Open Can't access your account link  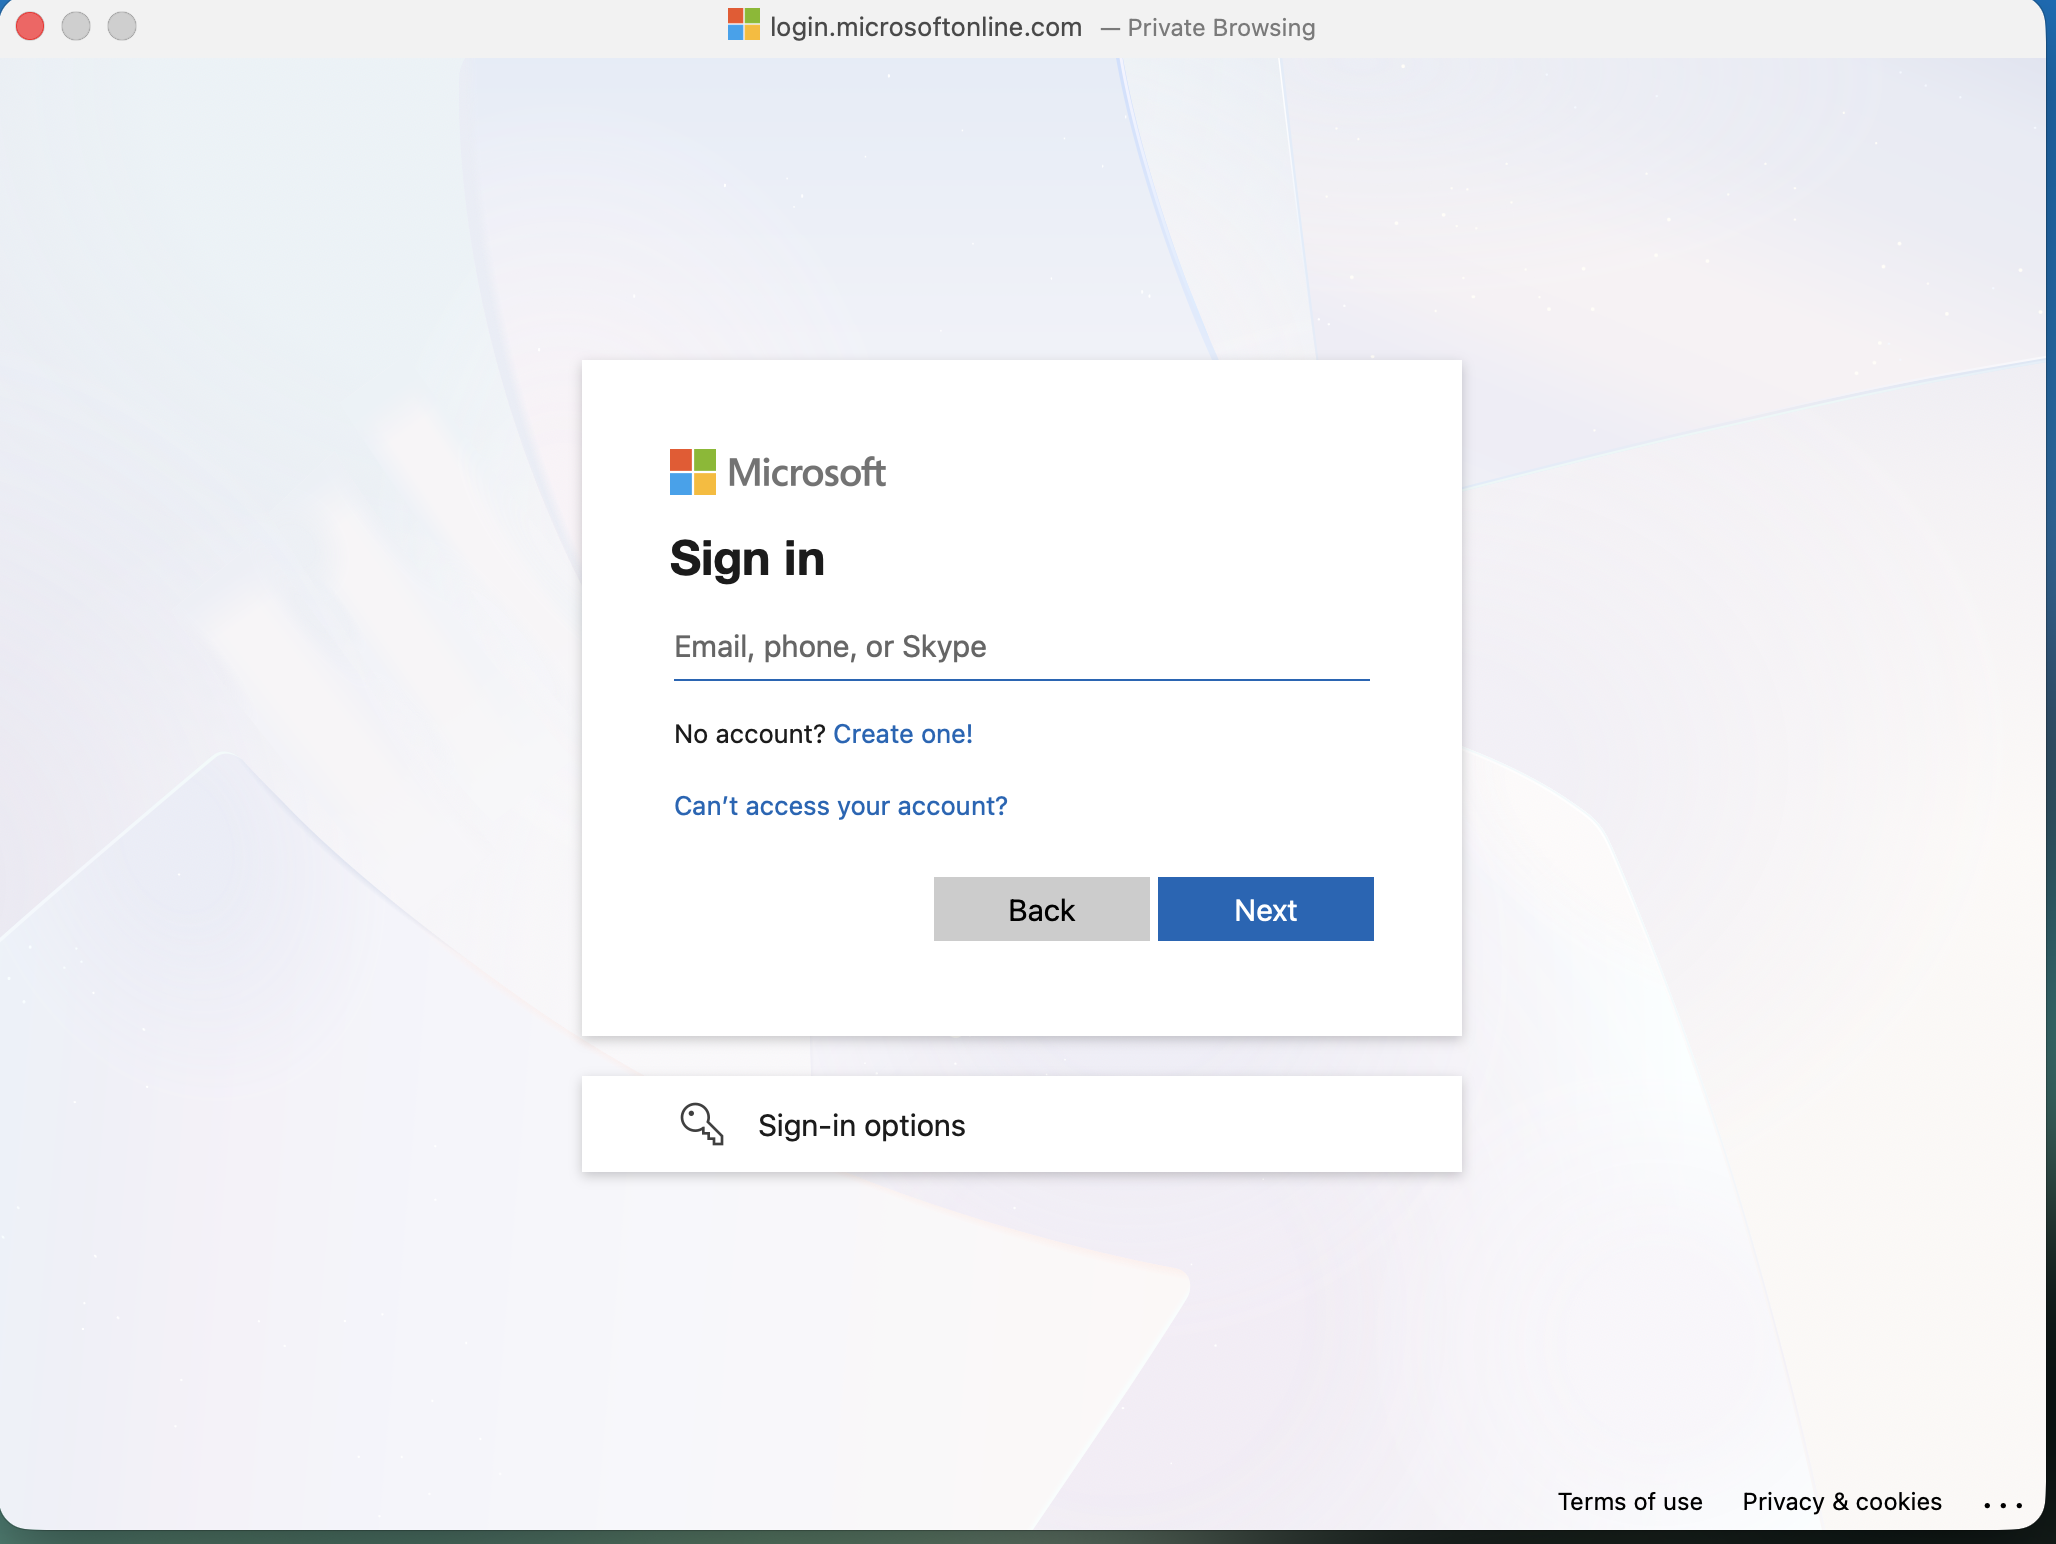click(x=840, y=806)
